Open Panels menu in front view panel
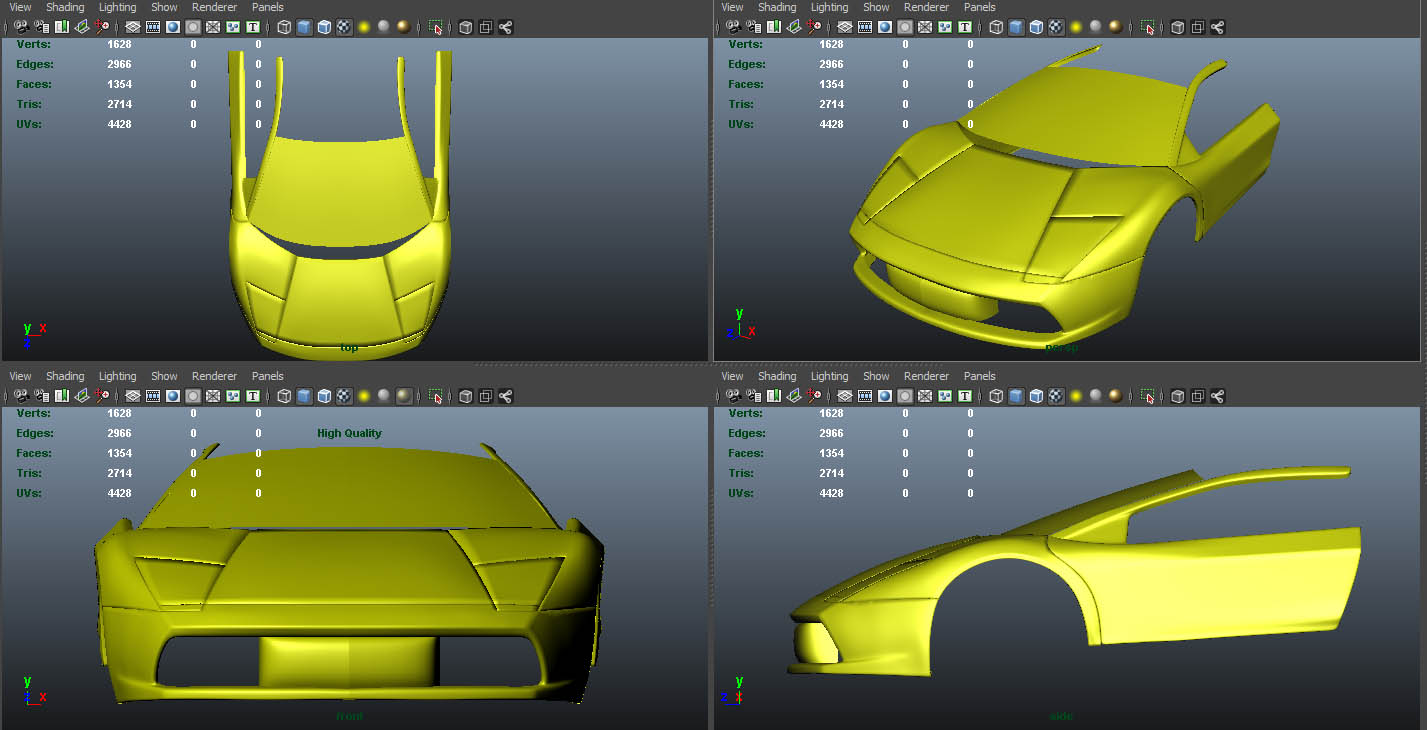This screenshot has width=1427, height=730. [x=268, y=376]
